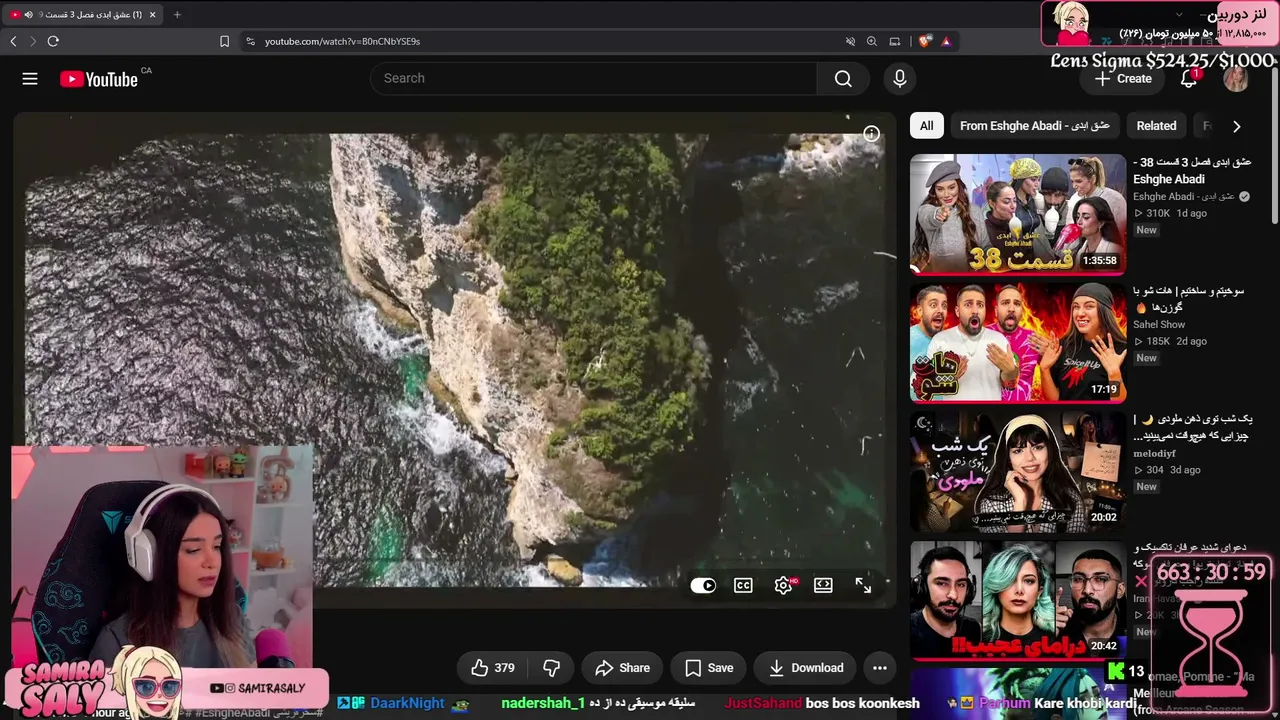This screenshot has height=720, width=1280.
Task: Click the zoom magnifier icon in address bar
Action: pos(872,41)
